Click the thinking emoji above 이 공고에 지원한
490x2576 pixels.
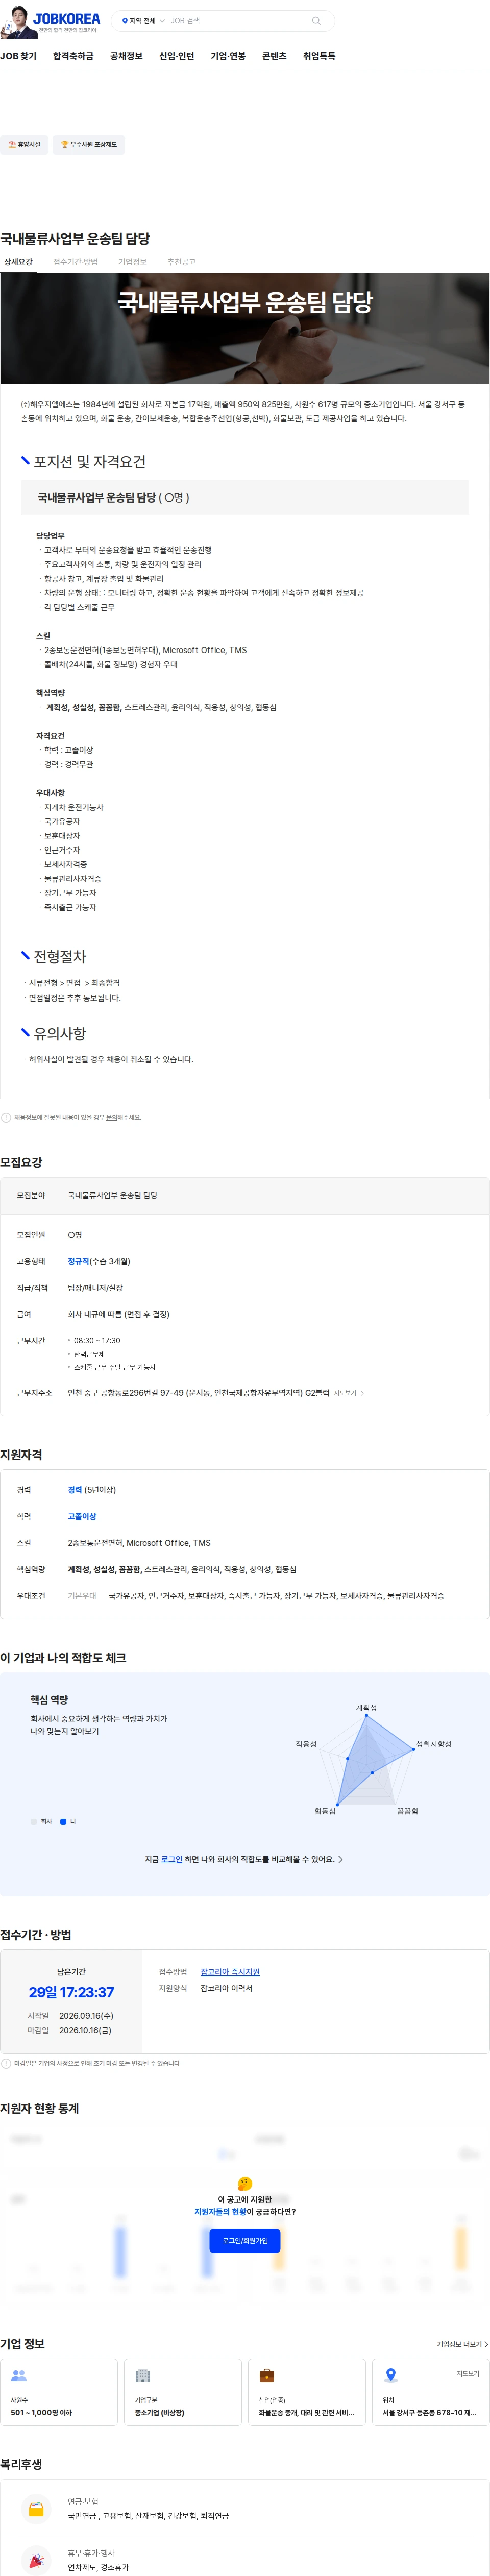click(245, 2183)
